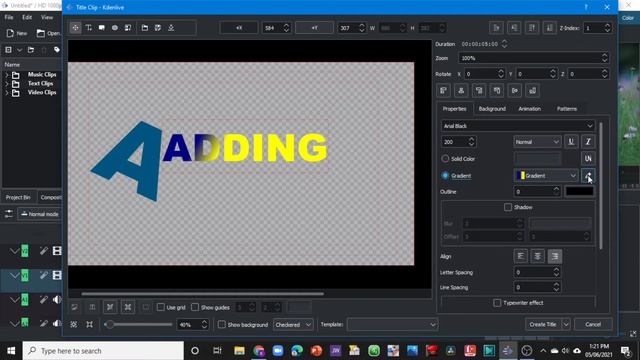The image size is (640, 360).
Task: Toggle underline text formatting
Action: click(x=571, y=142)
